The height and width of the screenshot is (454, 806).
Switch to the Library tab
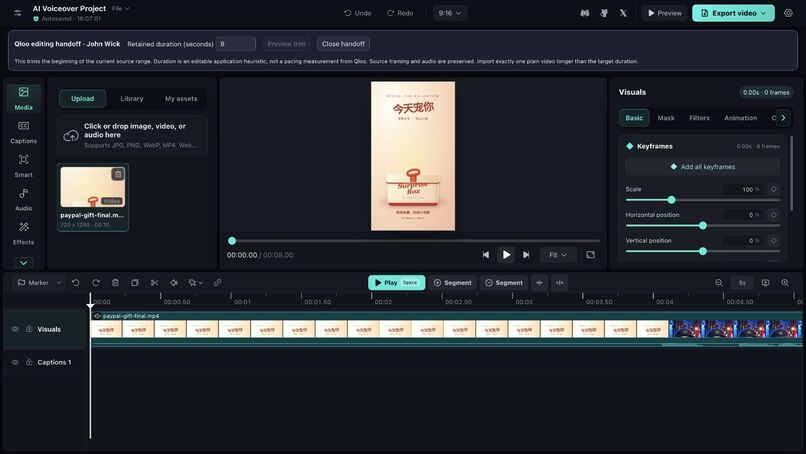132,99
